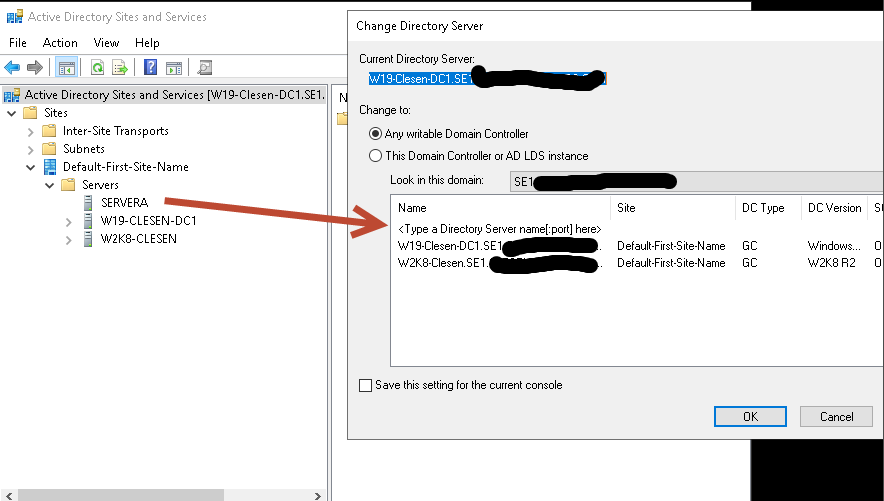Collapse the Default-First-Site-Name node

point(30,167)
